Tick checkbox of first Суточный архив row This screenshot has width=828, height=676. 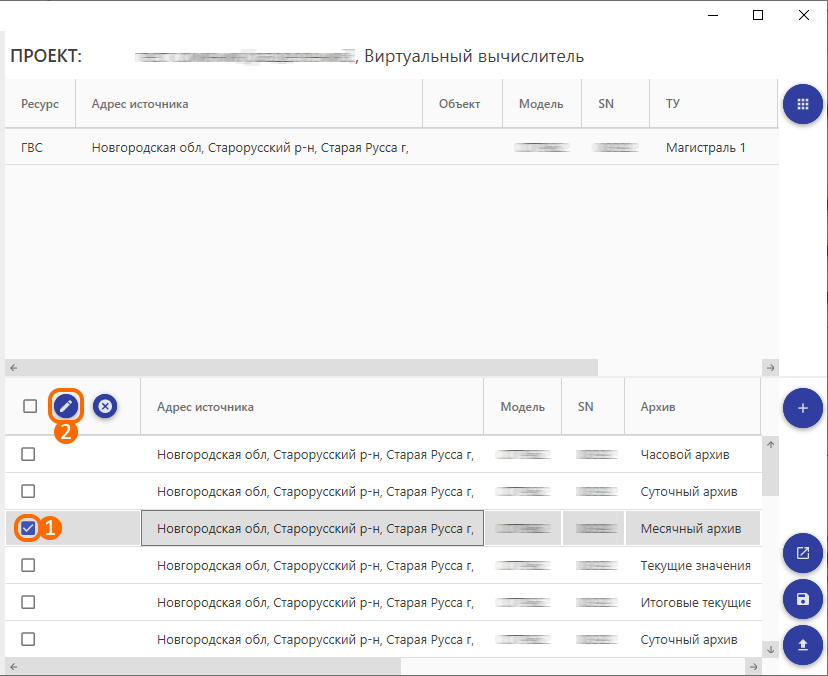click(x=28, y=491)
